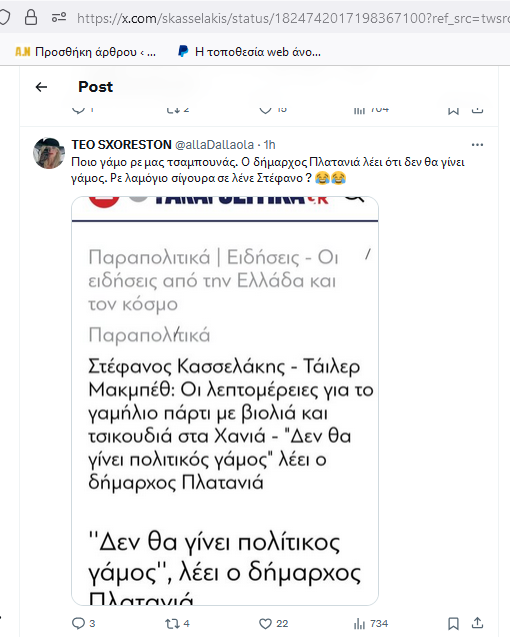The height and width of the screenshot is (637, 510).
Task: Open site permissions icon in address bar
Action: [59, 17]
